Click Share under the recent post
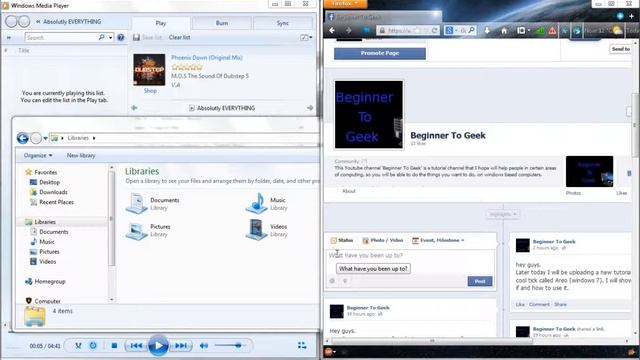Screen dimensions: 640x360 click(x=560, y=304)
